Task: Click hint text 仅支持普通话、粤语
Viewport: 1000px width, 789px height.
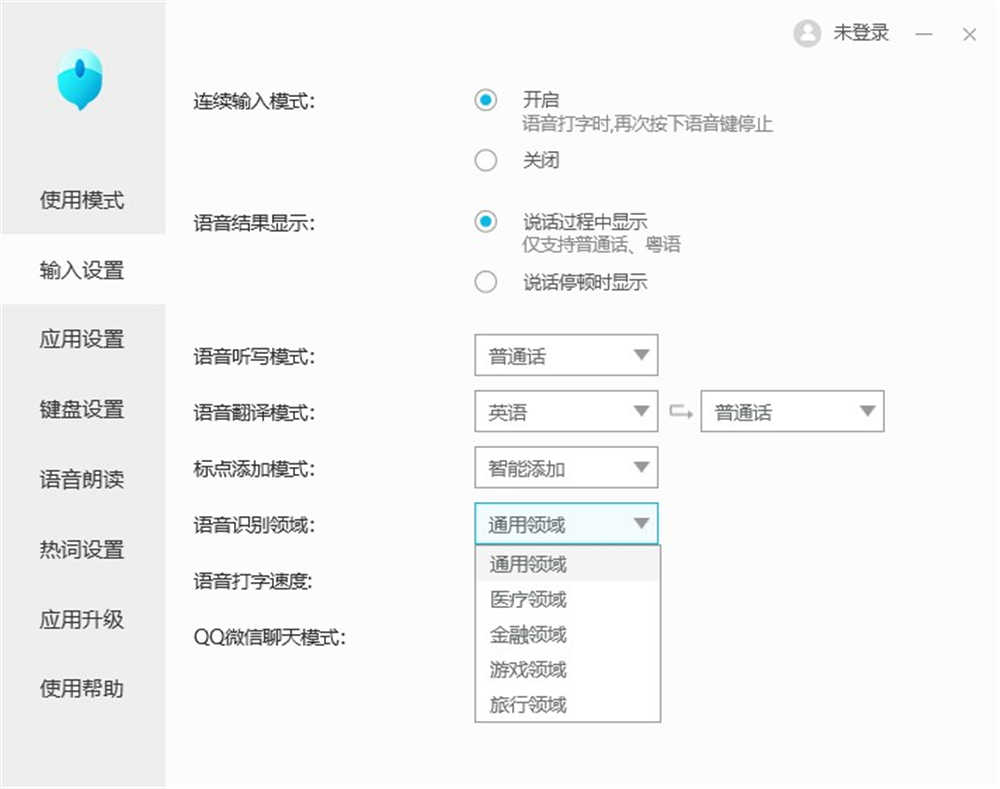Action: coord(601,244)
